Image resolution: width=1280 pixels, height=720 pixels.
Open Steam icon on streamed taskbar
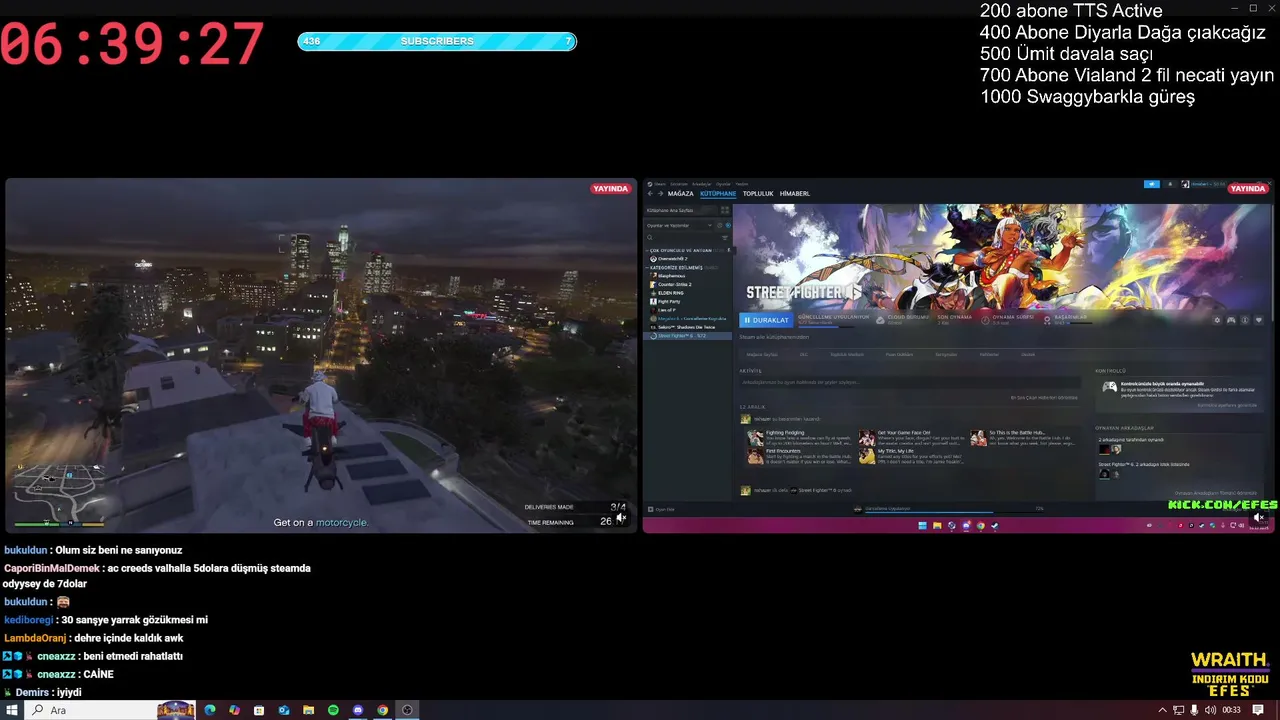click(994, 525)
